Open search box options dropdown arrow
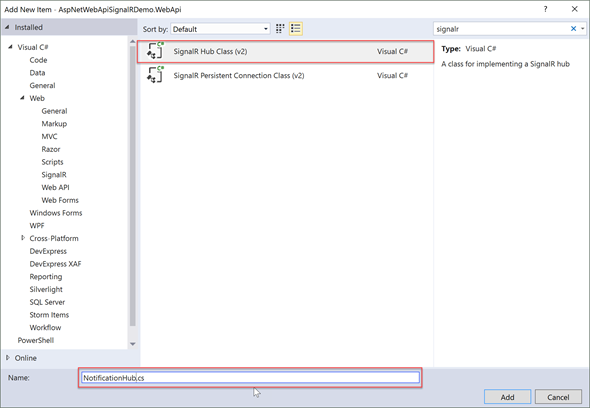This screenshot has height=408, width=590. pyautogui.click(x=582, y=29)
